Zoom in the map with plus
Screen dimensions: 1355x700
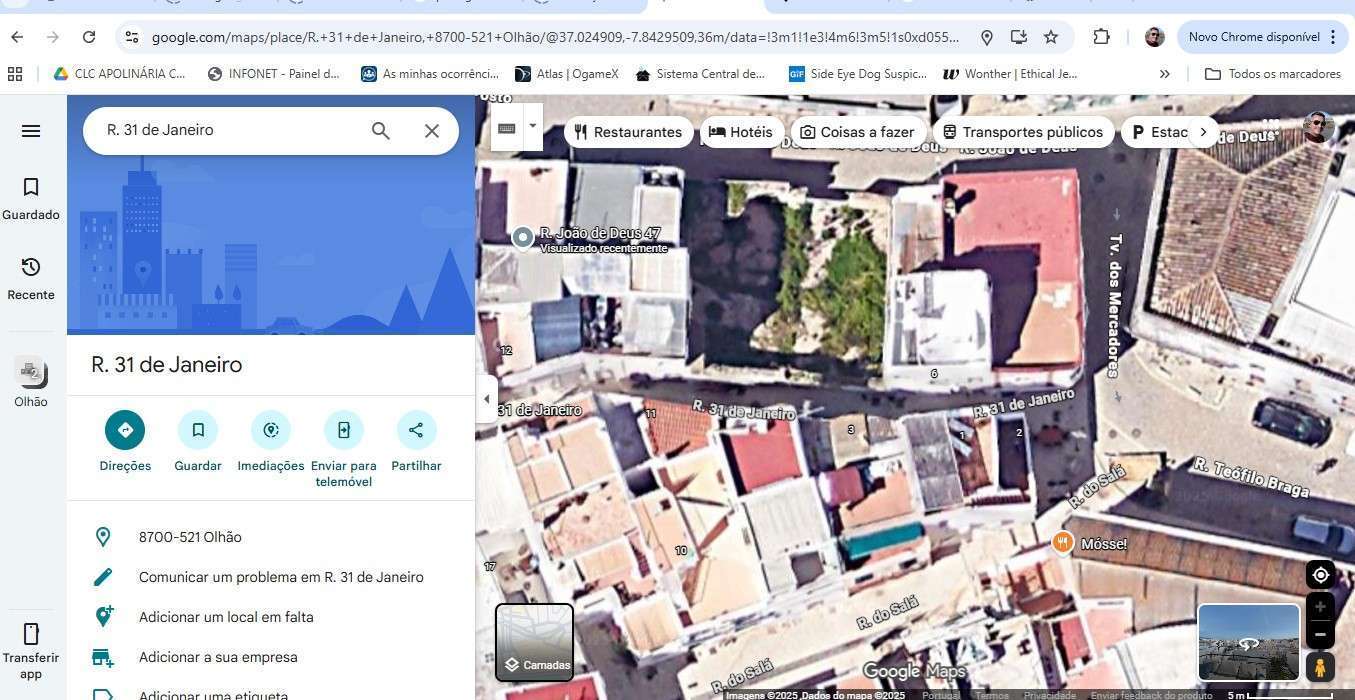coord(1320,607)
